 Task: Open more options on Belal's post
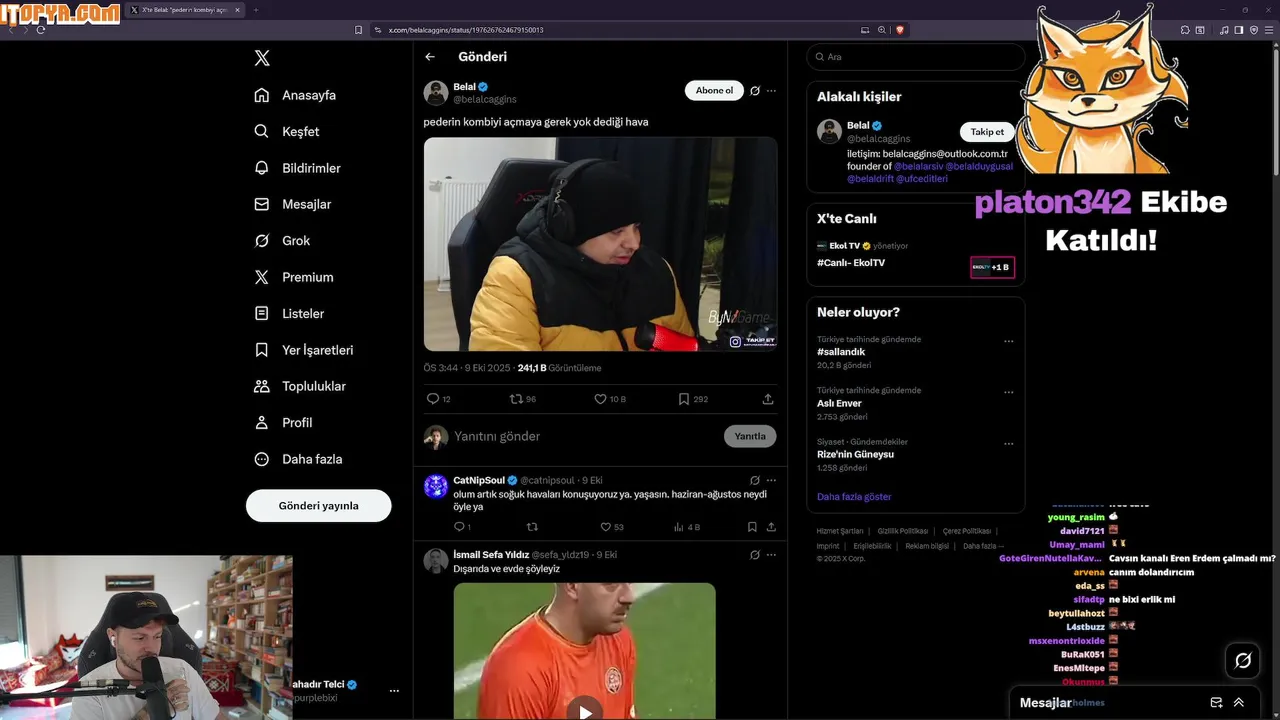[771, 91]
